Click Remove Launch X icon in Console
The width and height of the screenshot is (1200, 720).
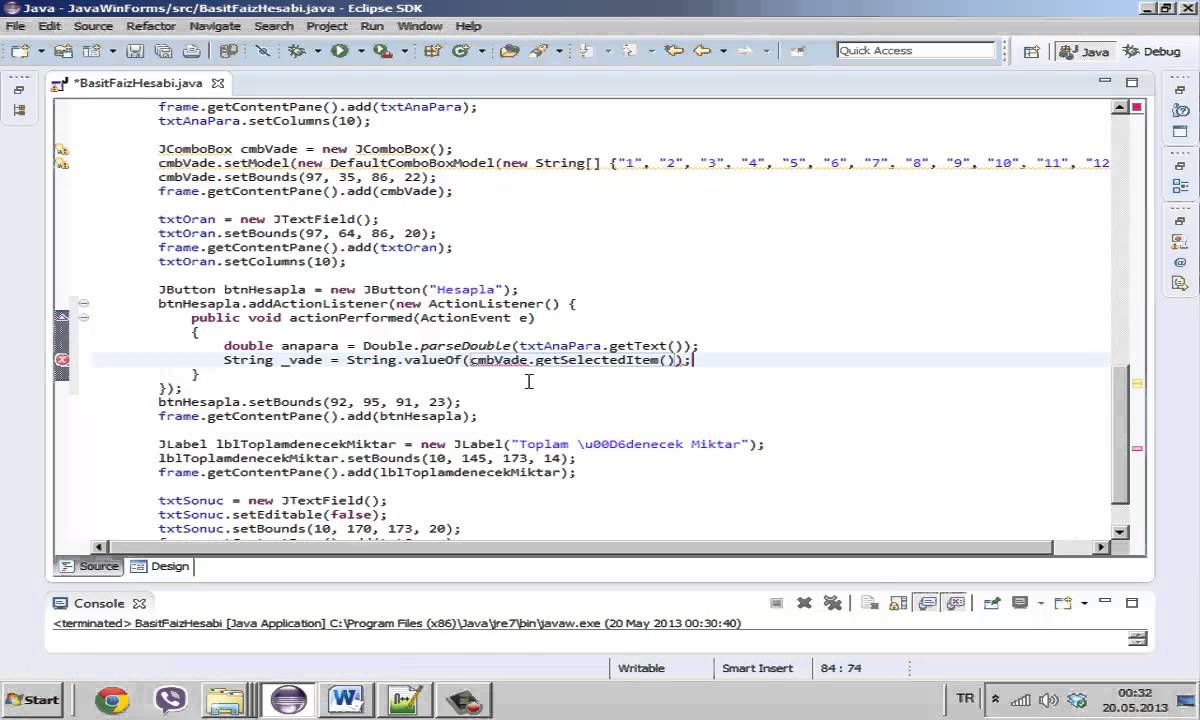(x=804, y=603)
